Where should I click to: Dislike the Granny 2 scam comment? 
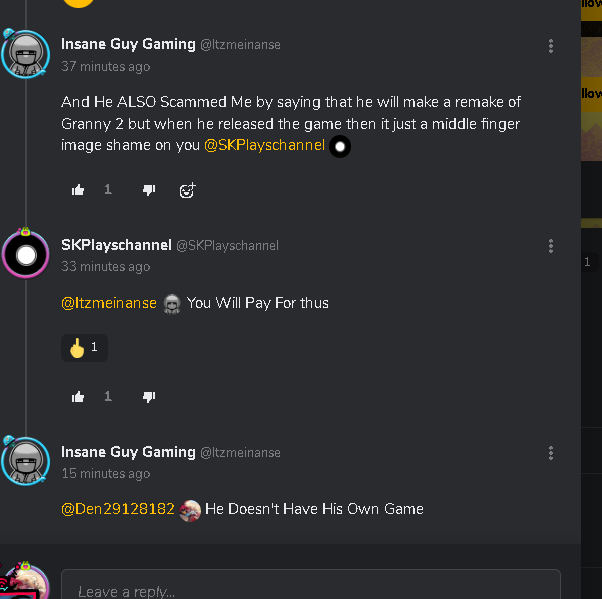click(149, 190)
